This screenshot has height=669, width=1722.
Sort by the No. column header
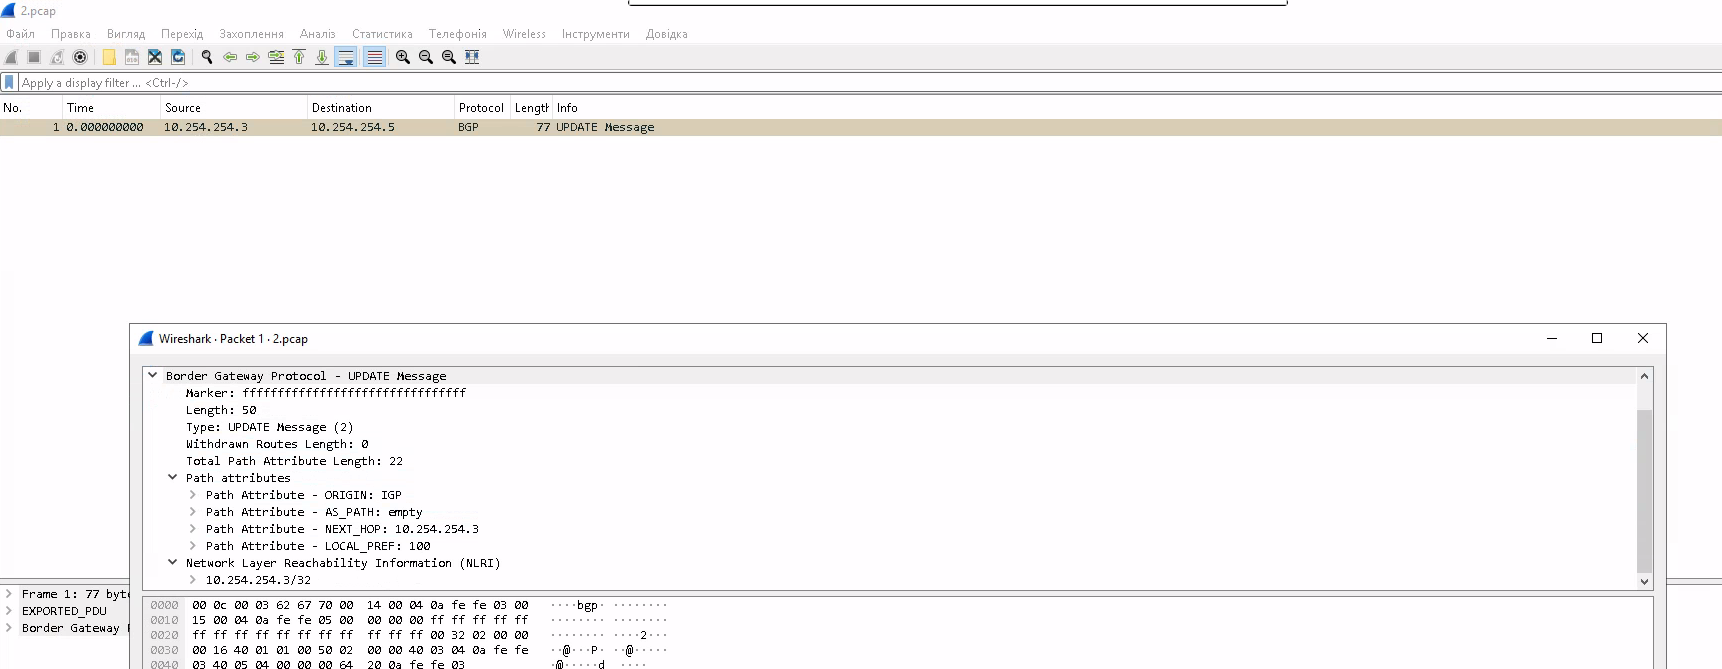click(x=31, y=108)
